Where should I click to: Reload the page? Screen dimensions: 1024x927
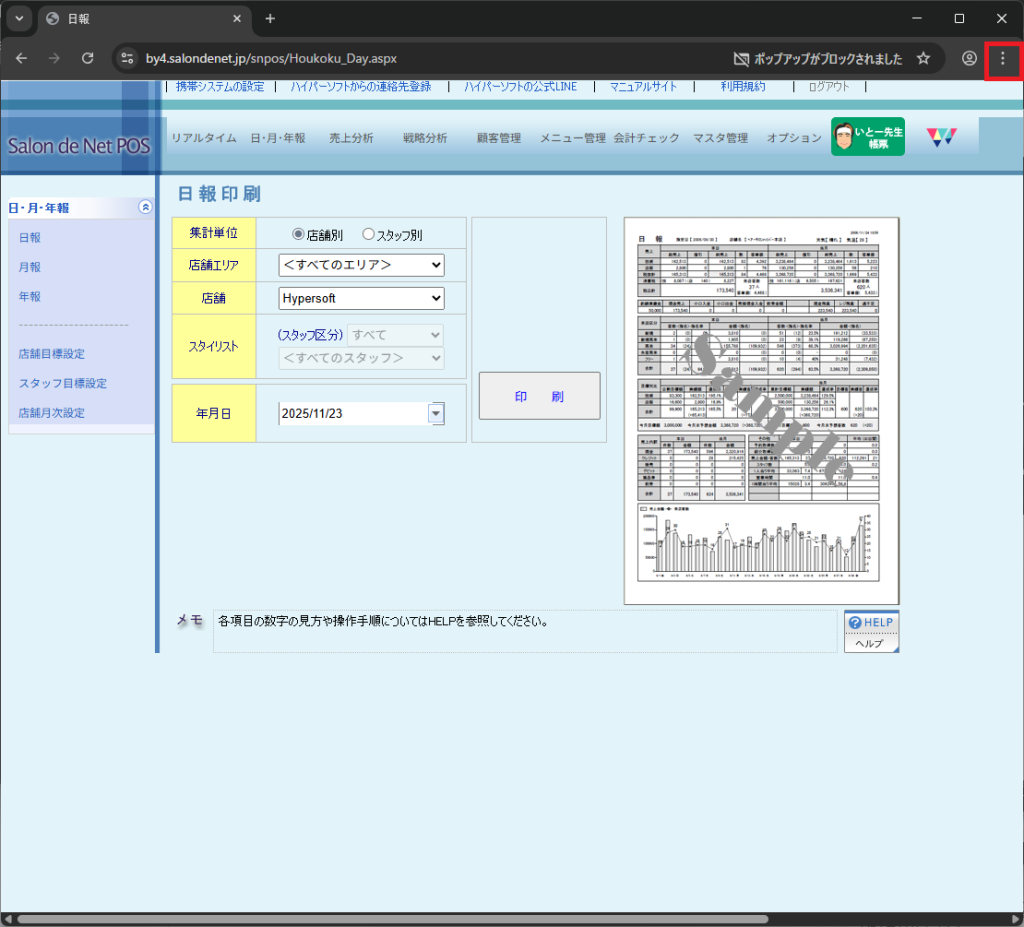(x=87, y=58)
